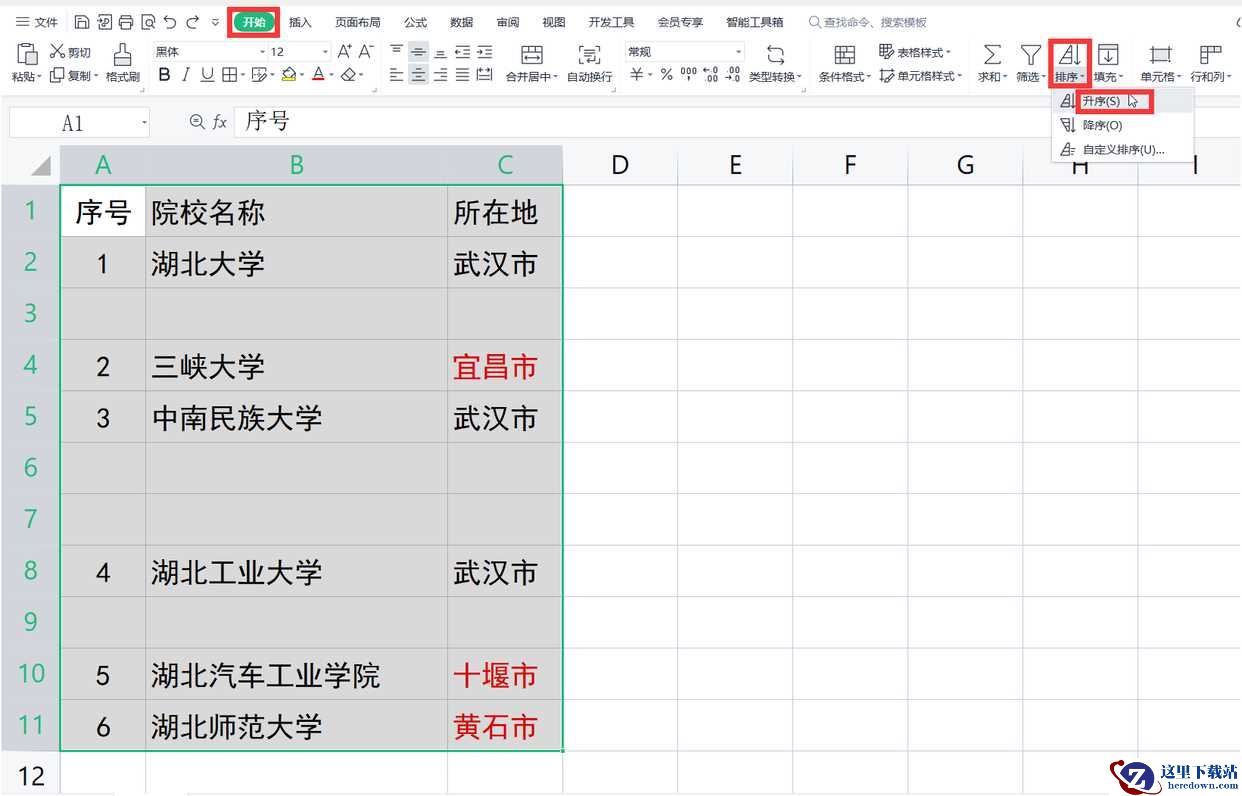Click the fill color paint bucket
1242x796 pixels.
point(288,75)
